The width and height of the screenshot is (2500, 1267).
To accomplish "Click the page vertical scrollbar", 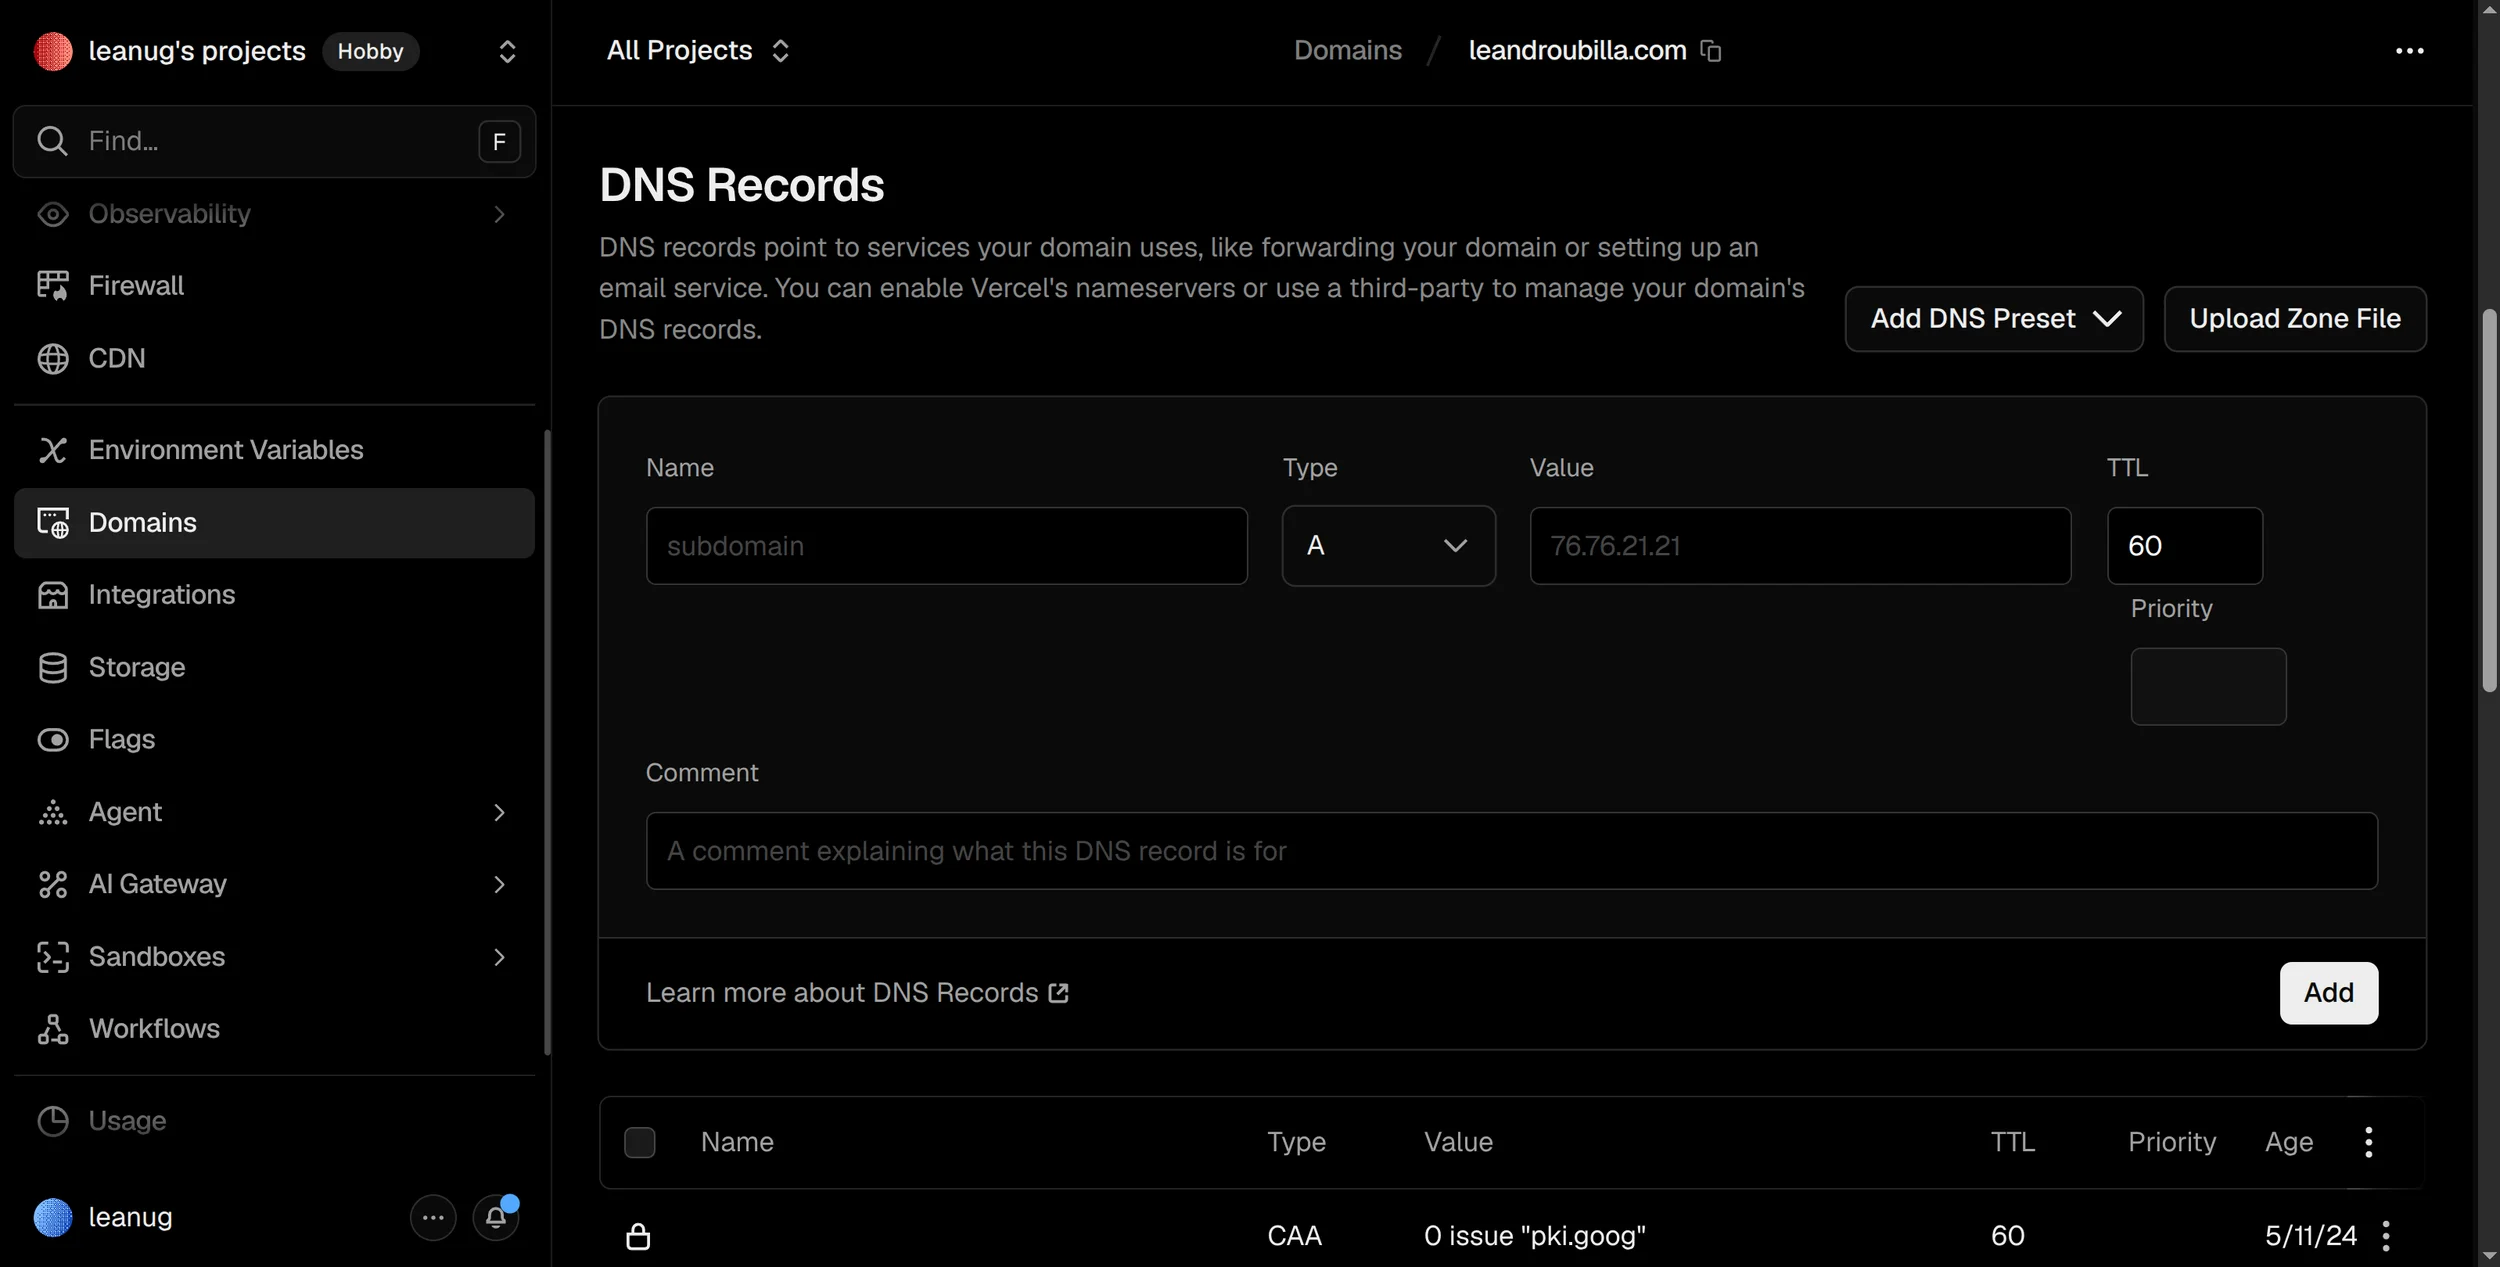I will click(x=2489, y=500).
